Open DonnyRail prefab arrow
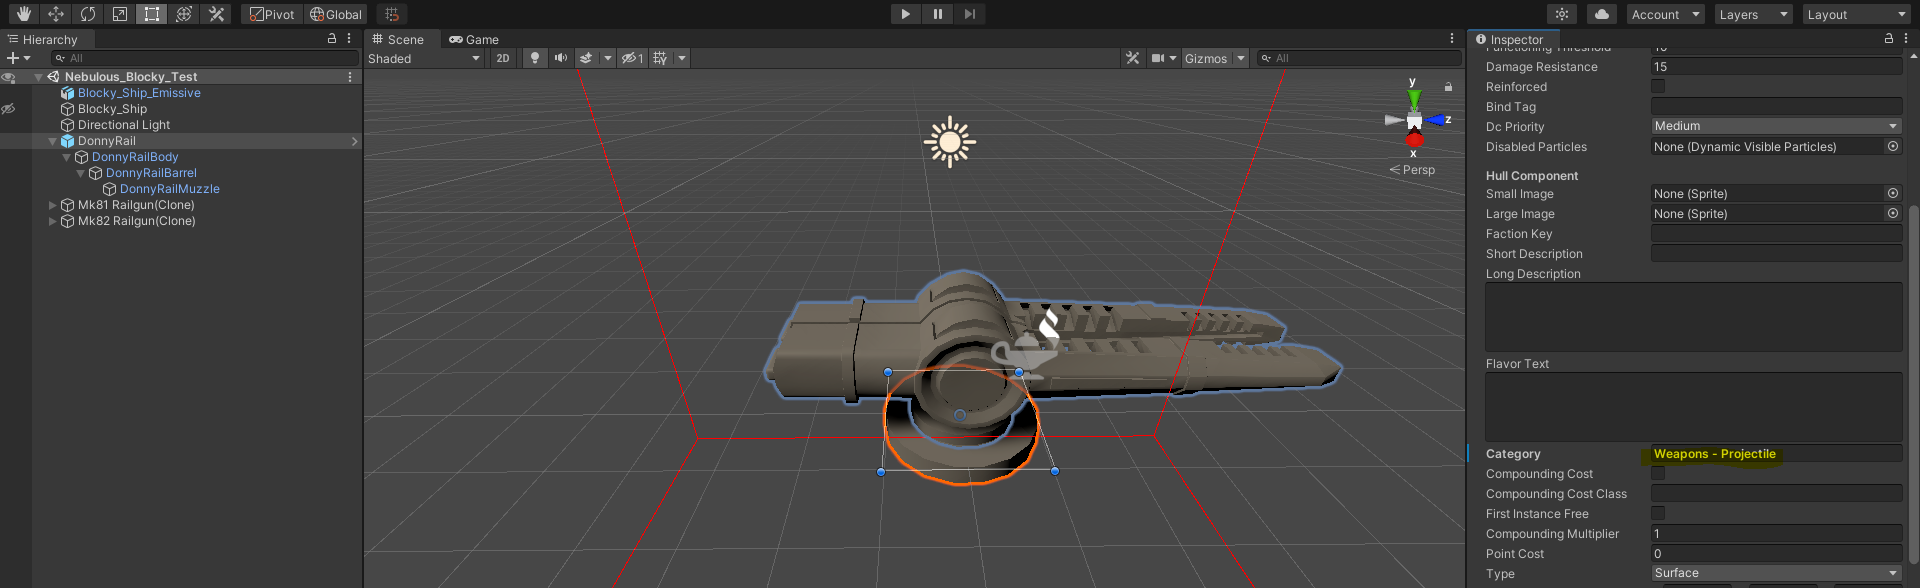This screenshot has height=588, width=1920. [354, 141]
